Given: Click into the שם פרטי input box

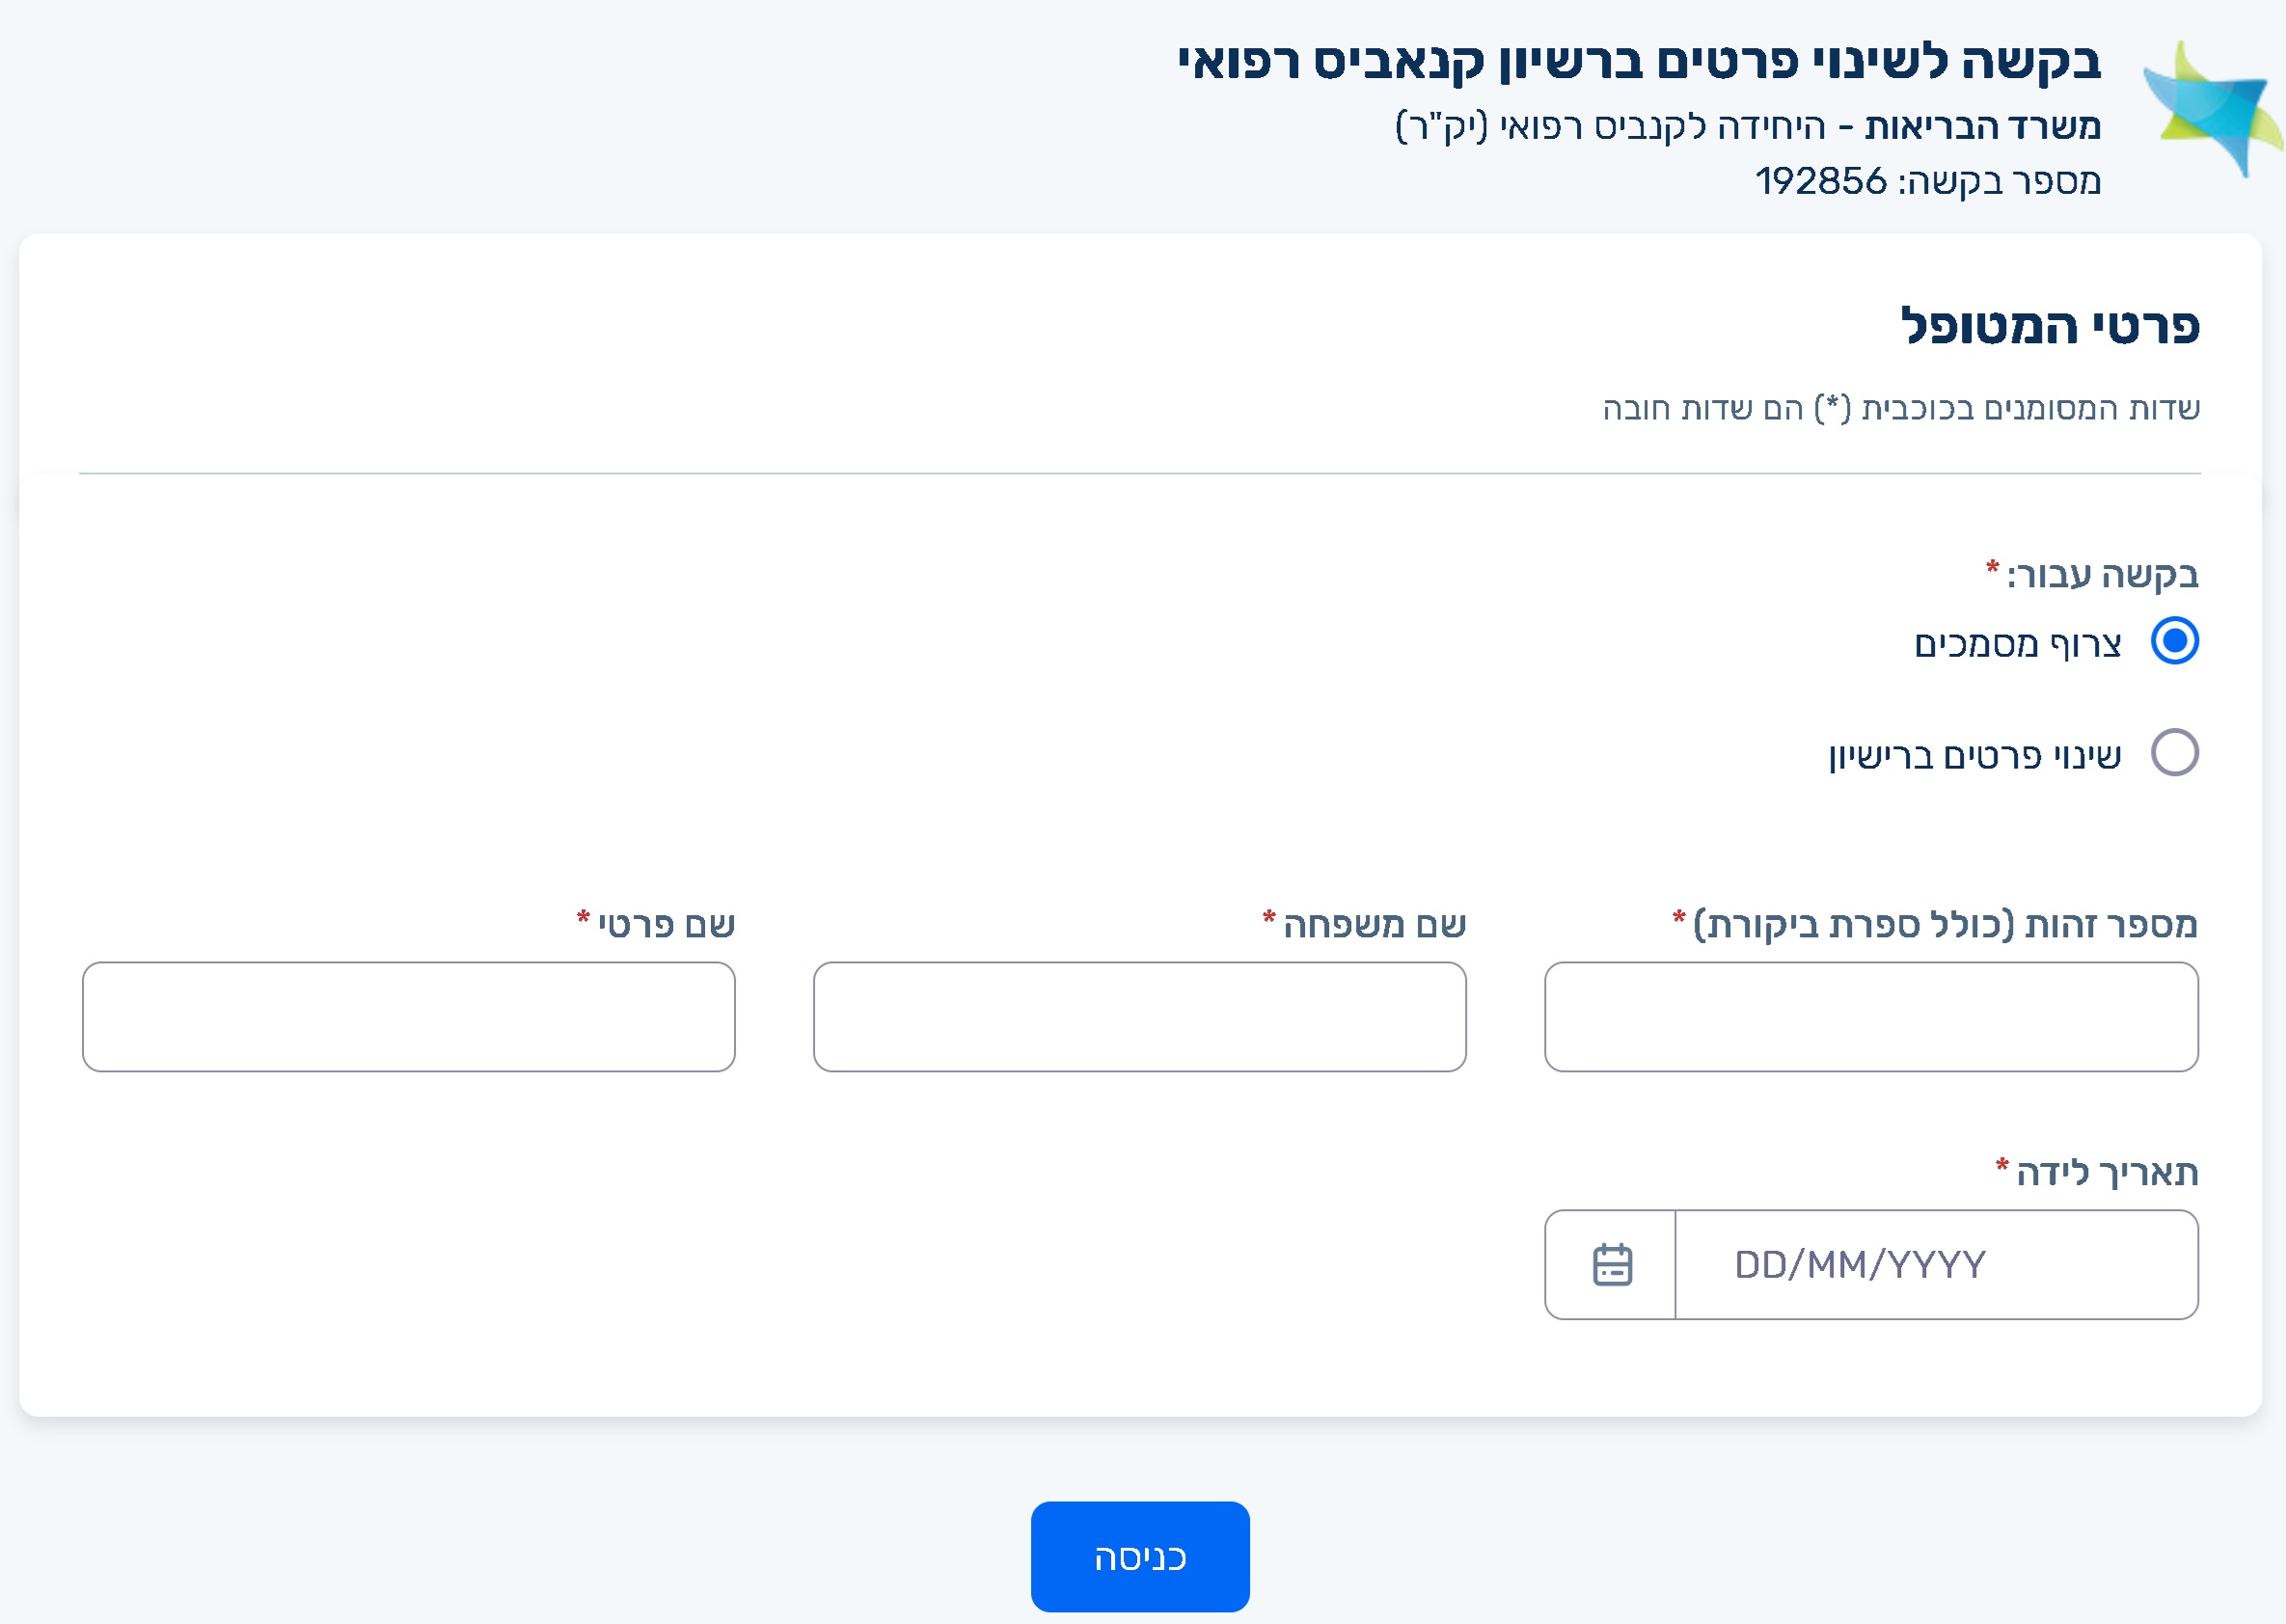Looking at the screenshot, I should click(x=408, y=1017).
